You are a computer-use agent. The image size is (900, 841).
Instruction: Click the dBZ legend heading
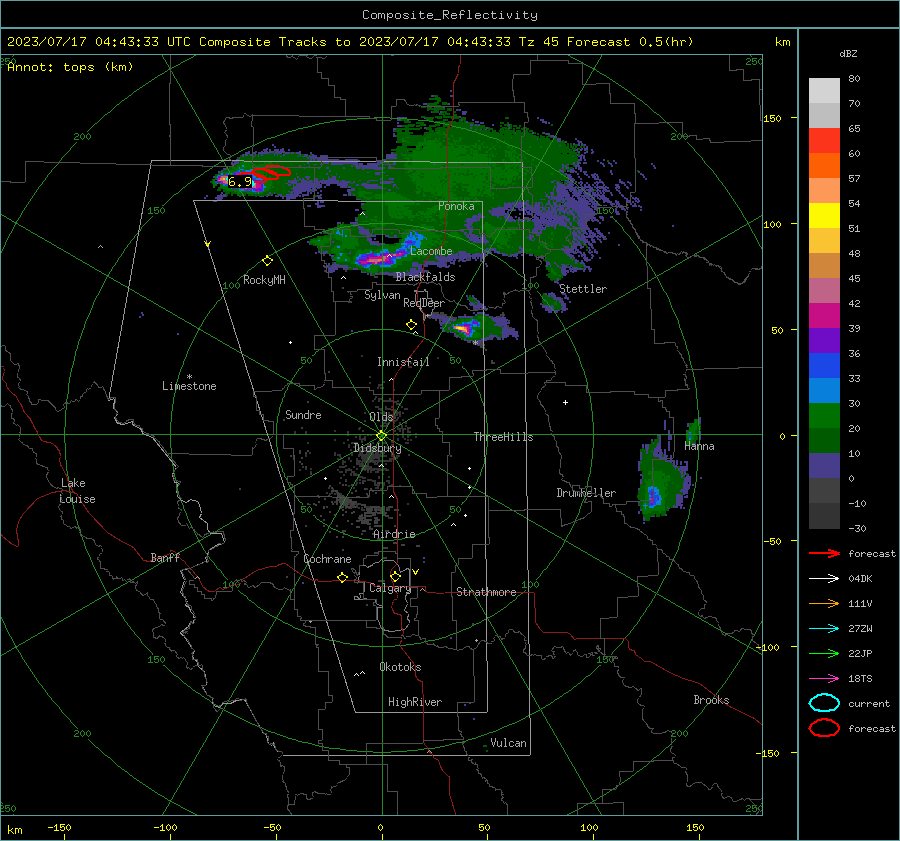point(848,54)
